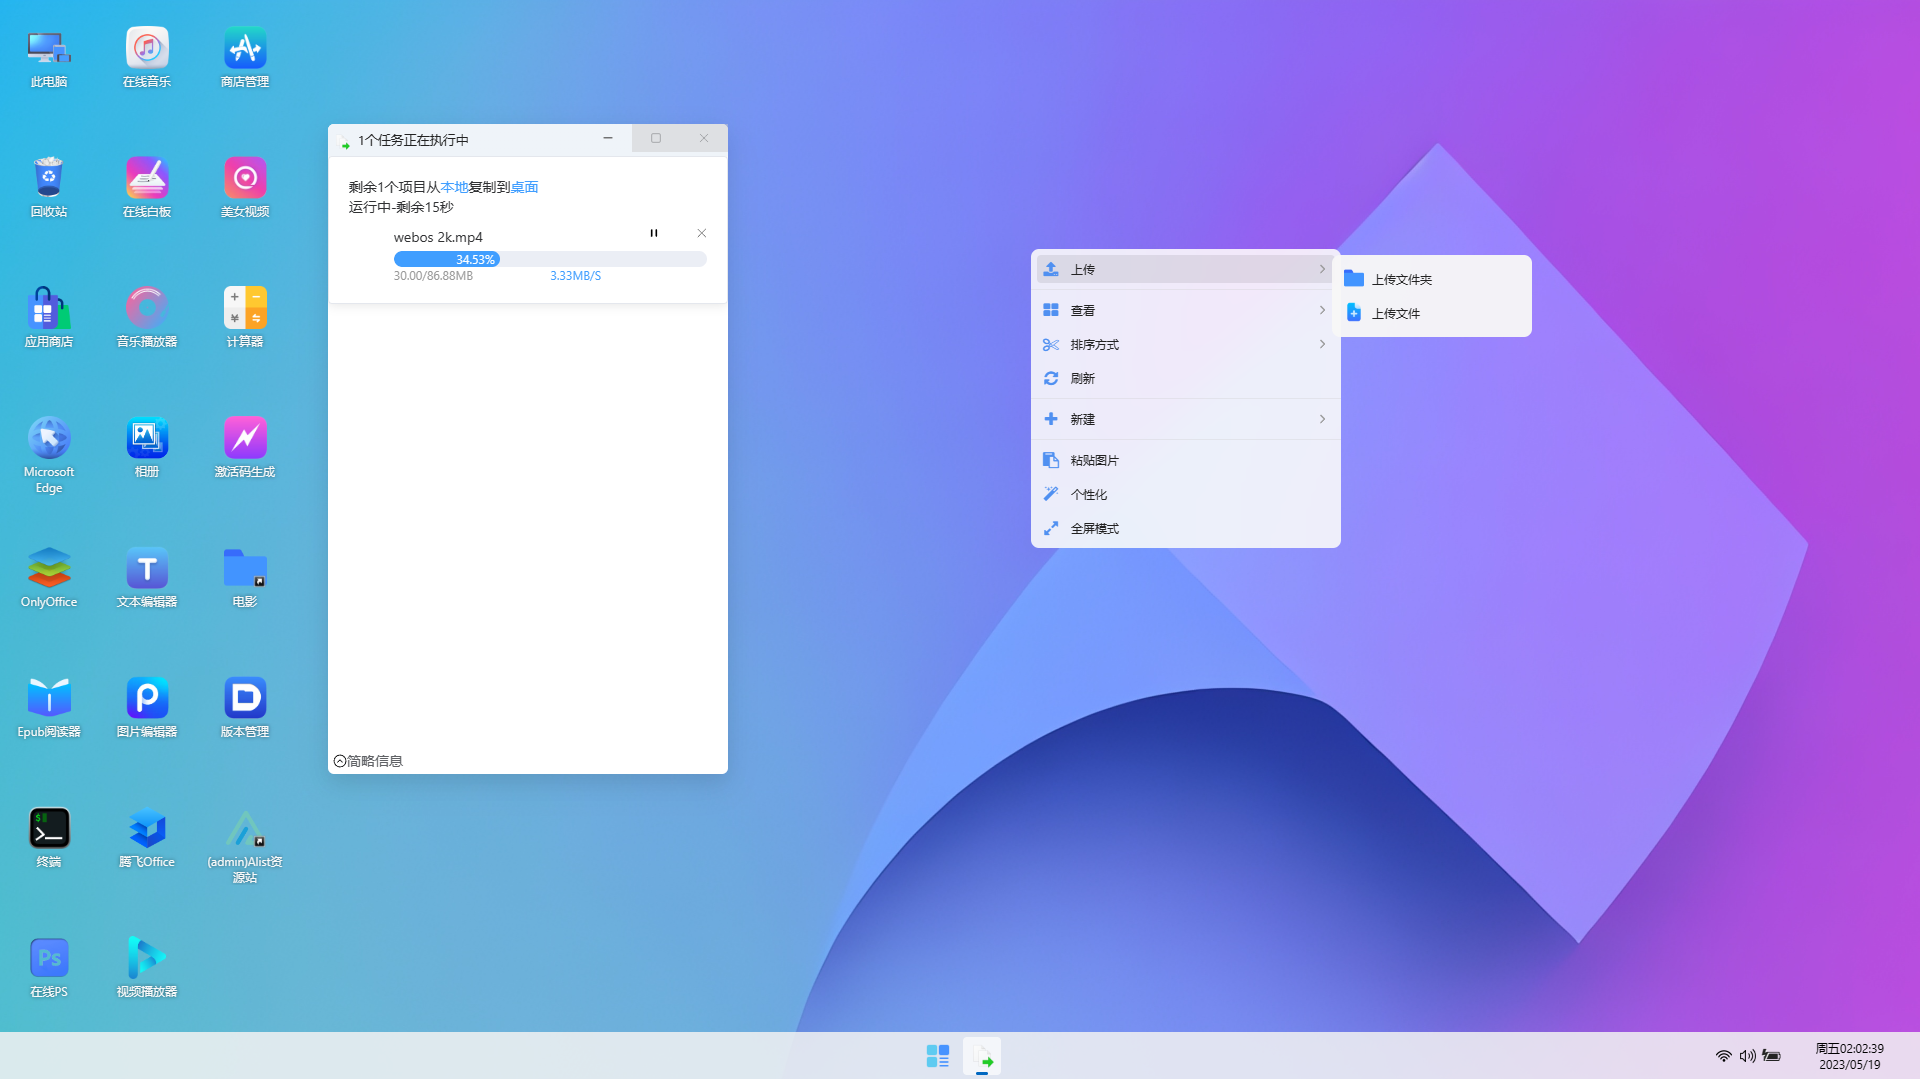Screen dimensions: 1920x1079
Task: Launch the 终端 terminal icon
Action: click(49, 838)
